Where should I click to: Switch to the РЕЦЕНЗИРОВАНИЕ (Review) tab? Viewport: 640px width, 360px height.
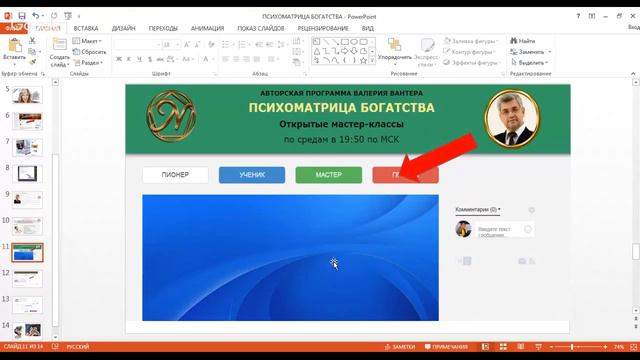(323, 28)
